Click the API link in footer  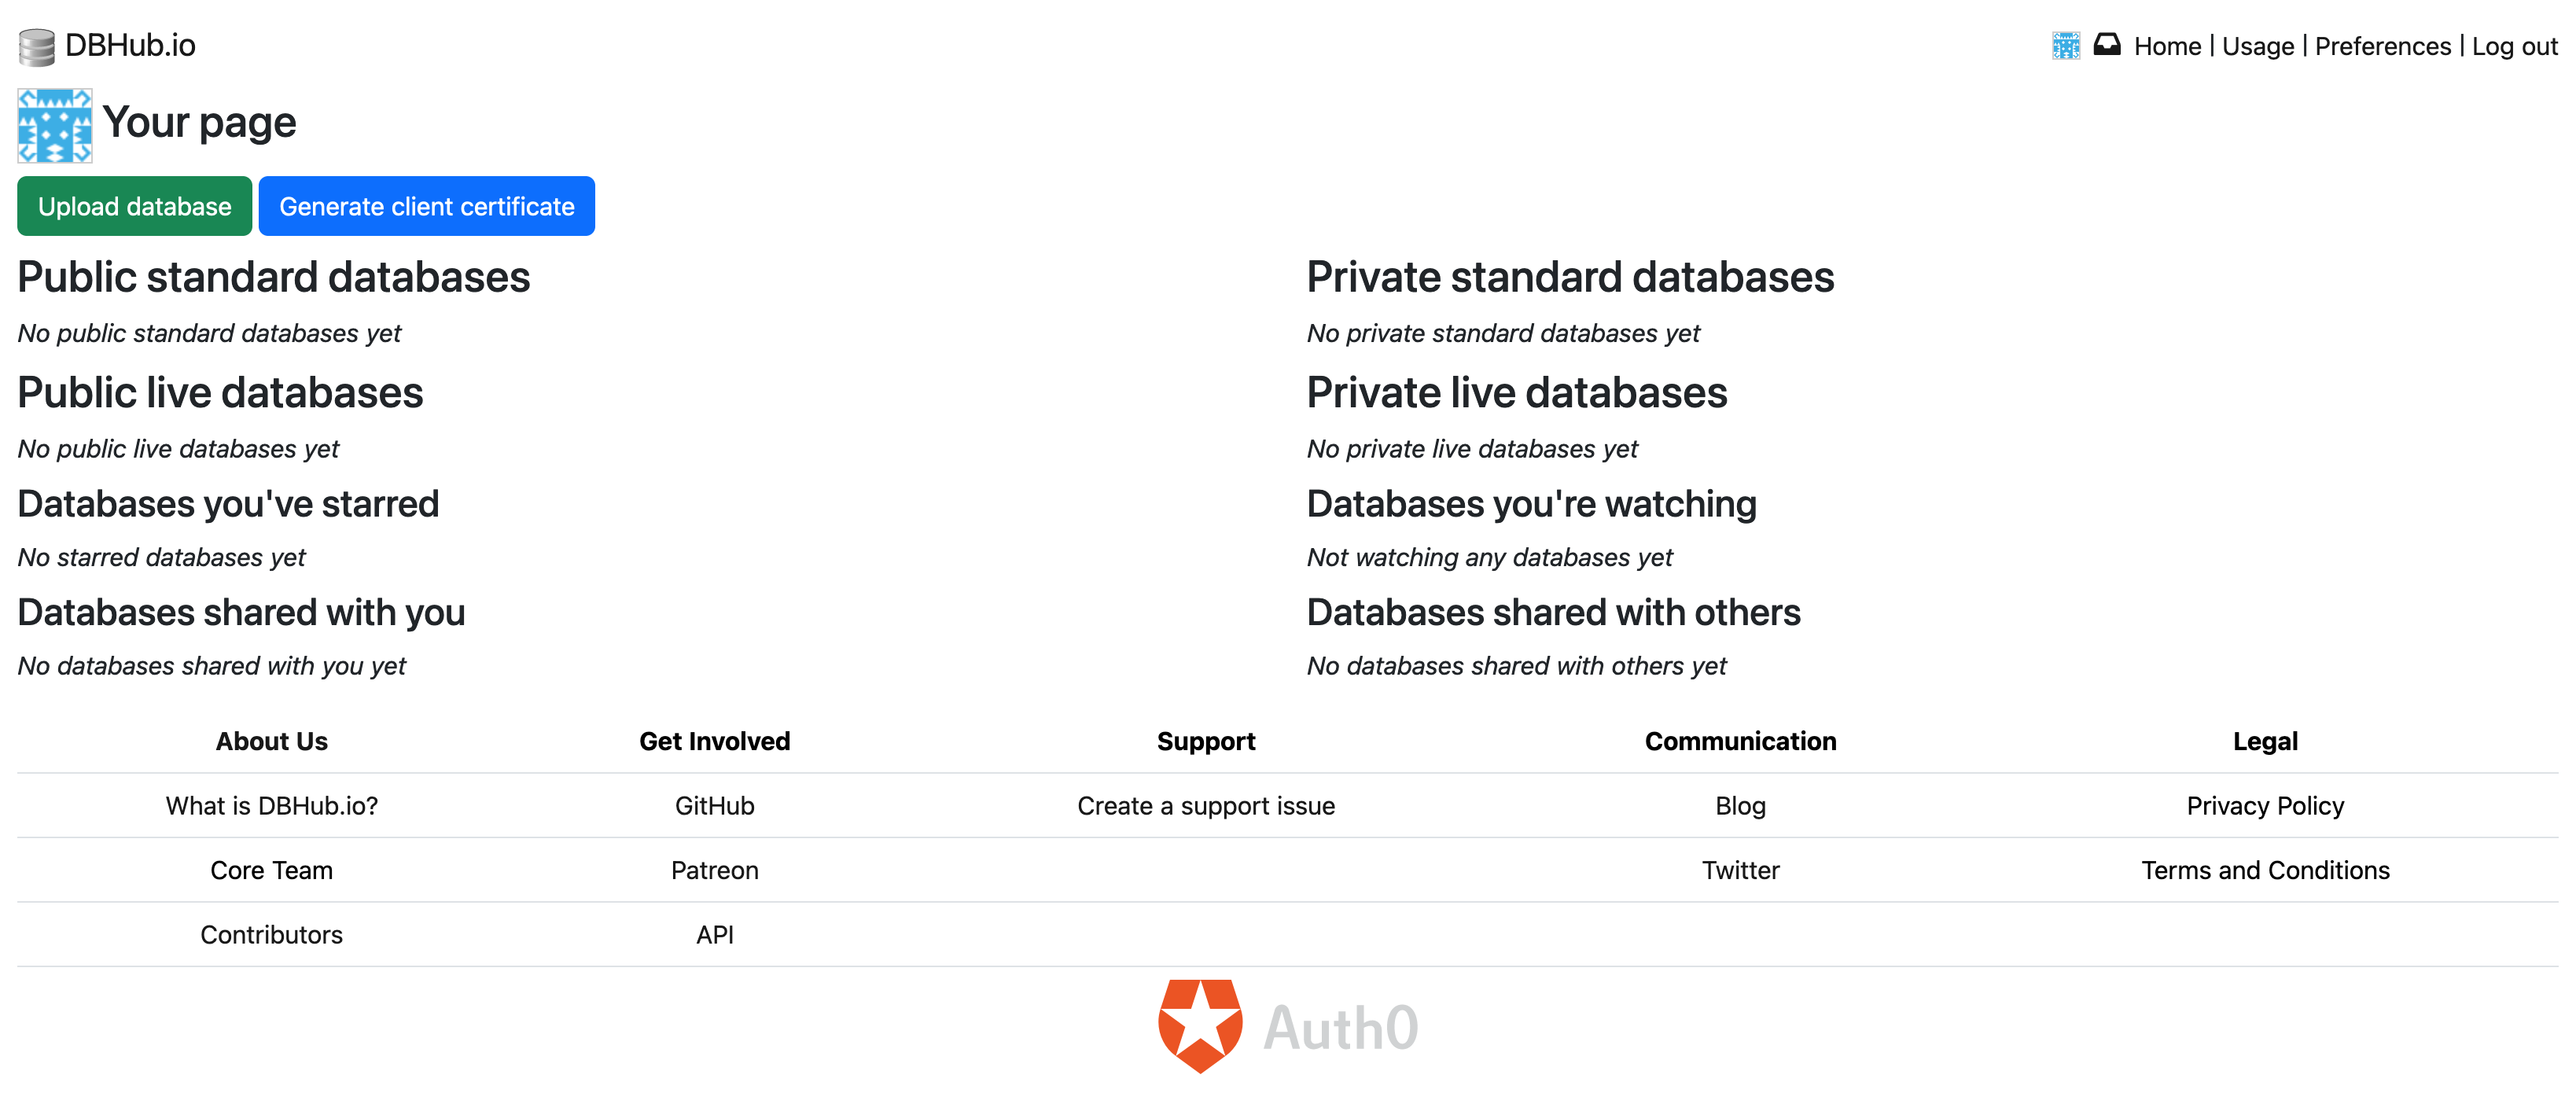pyautogui.click(x=714, y=934)
